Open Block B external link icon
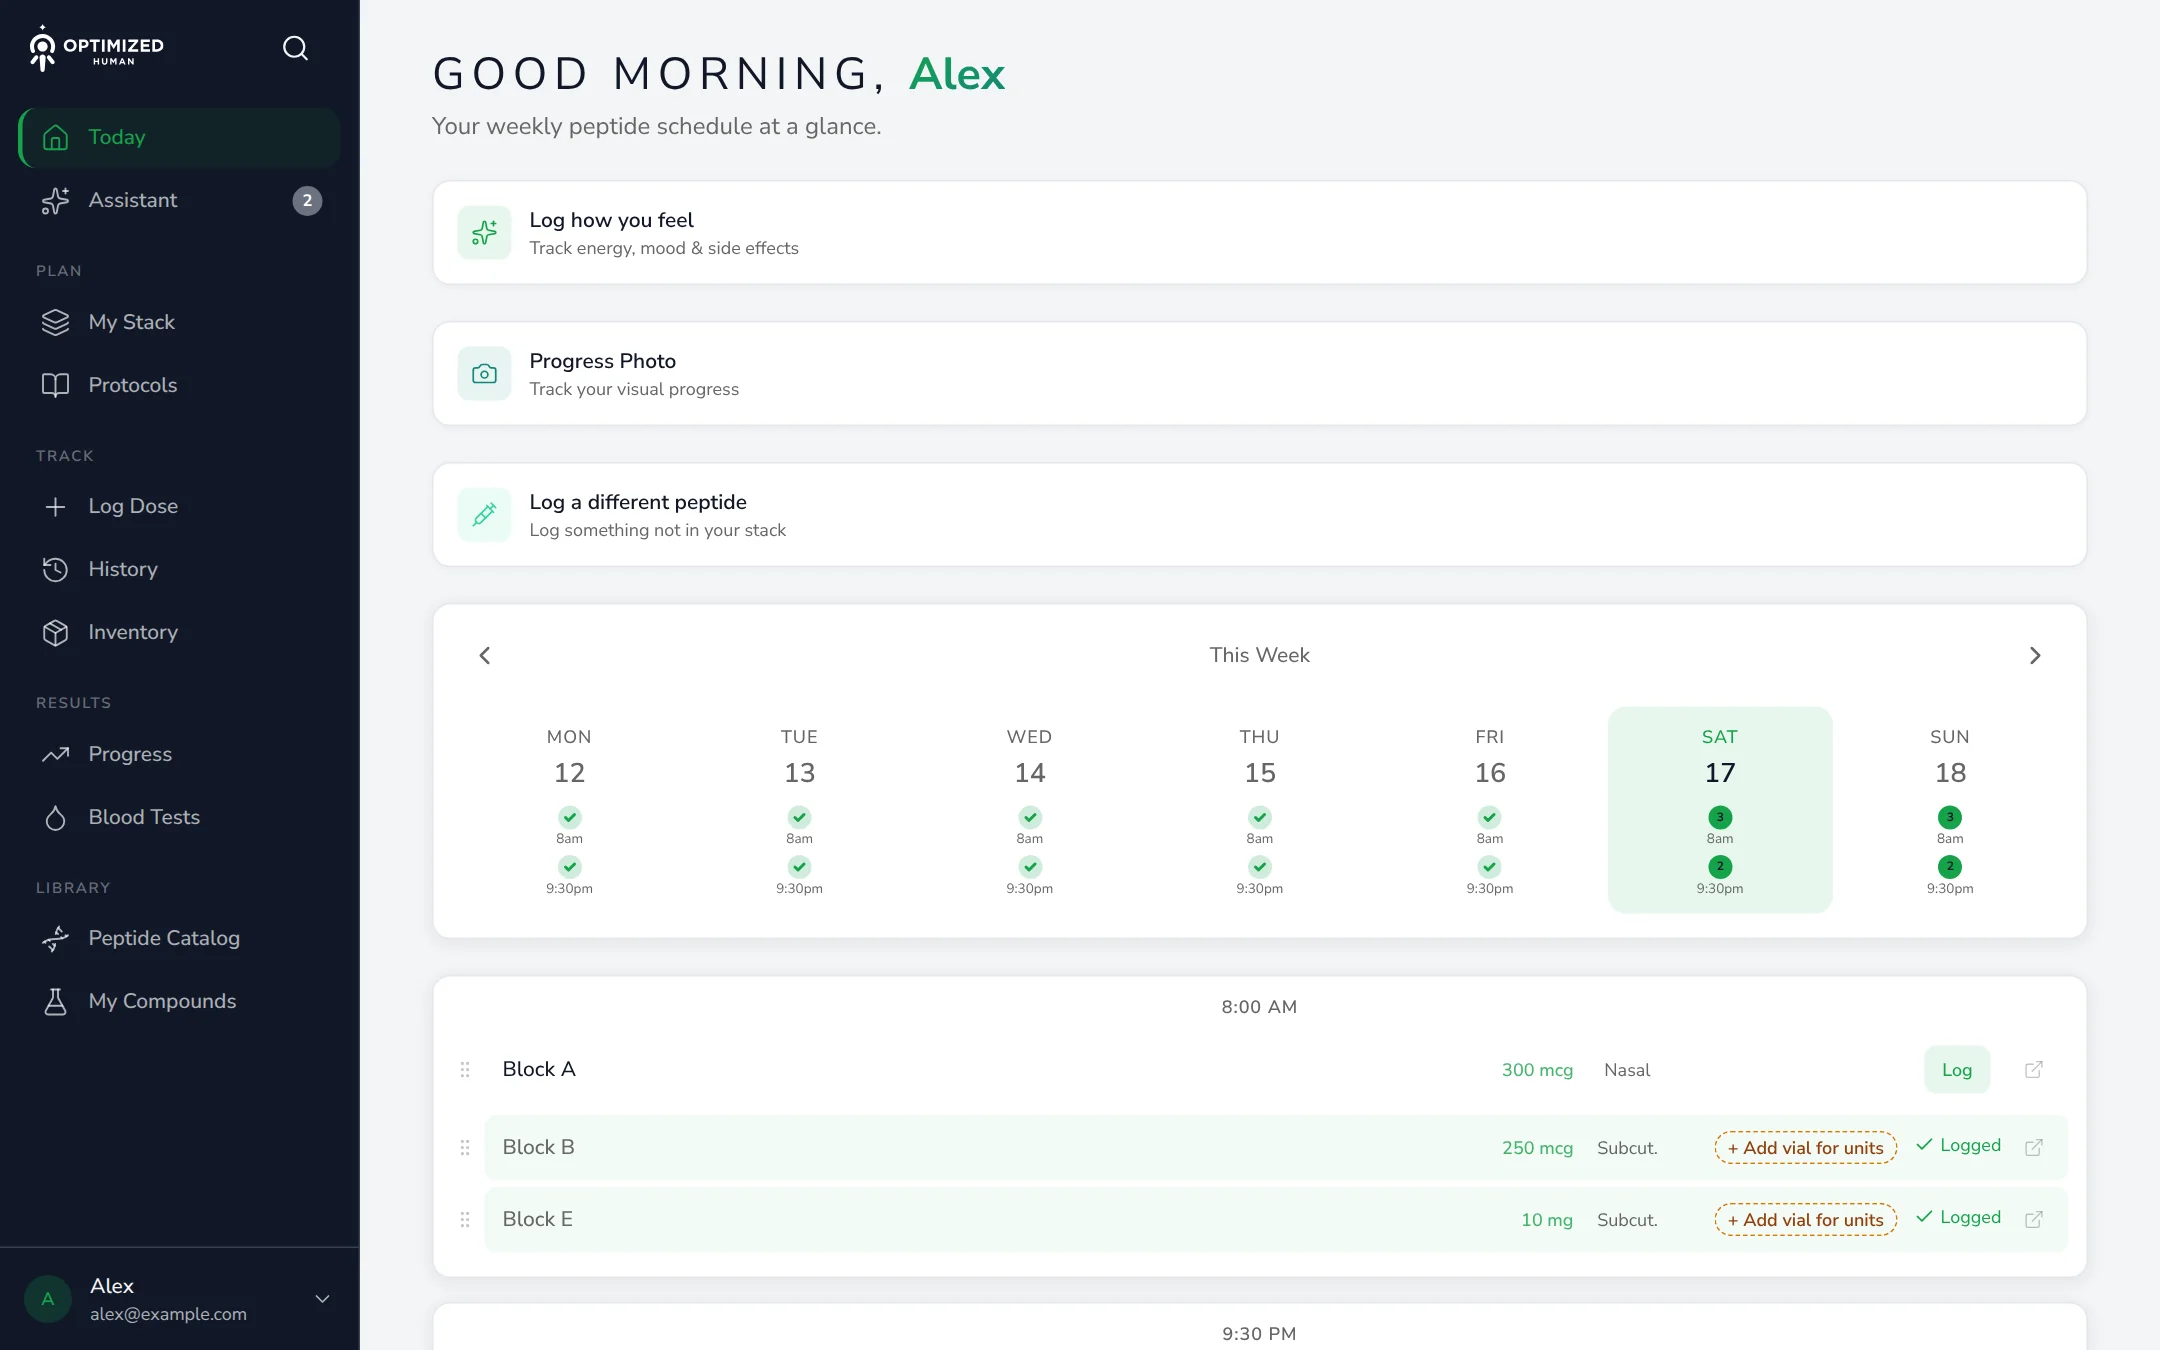Viewport: 2160px width, 1350px height. [x=2034, y=1148]
